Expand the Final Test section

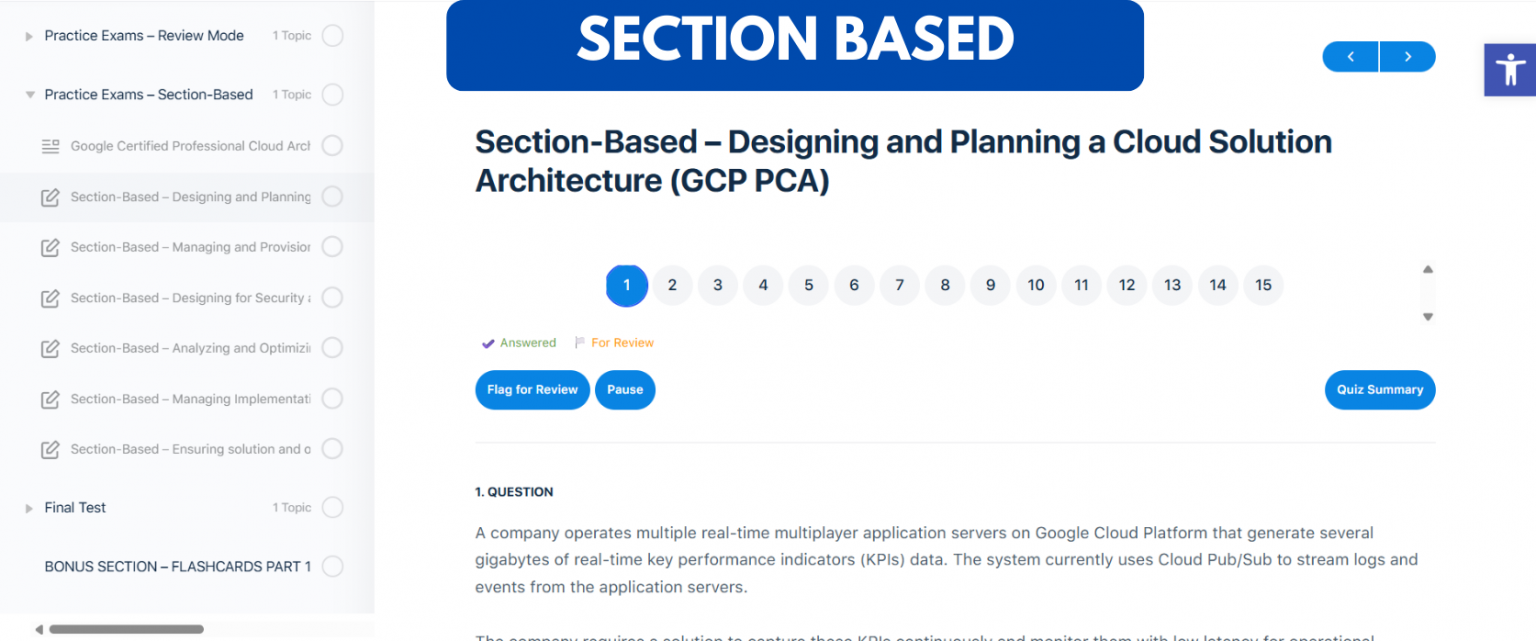[x=29, y=507]
